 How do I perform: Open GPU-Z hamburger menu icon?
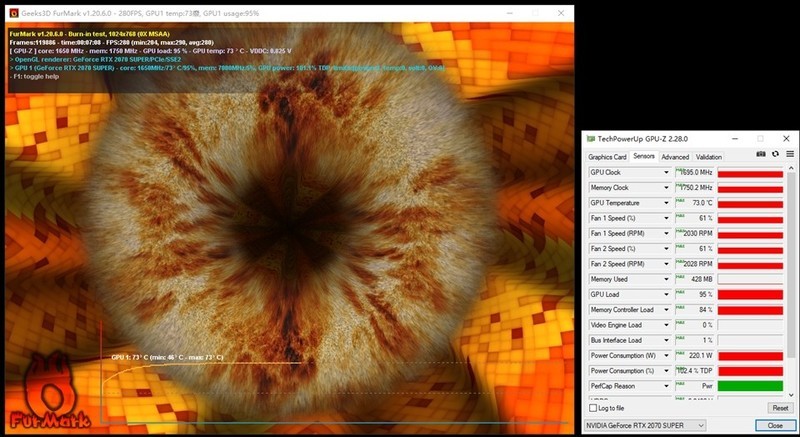pyautogui.click(x=790, y=154)
